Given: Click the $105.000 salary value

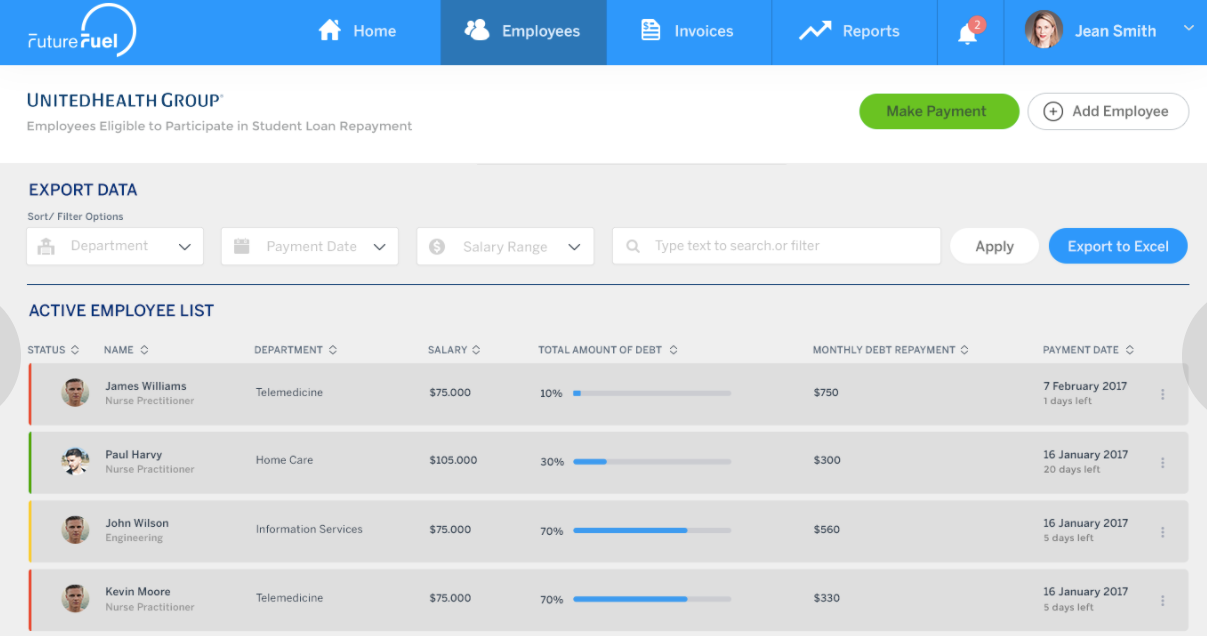Looking at the screenshot, I should pyautogui.click(x=453, y=461).
